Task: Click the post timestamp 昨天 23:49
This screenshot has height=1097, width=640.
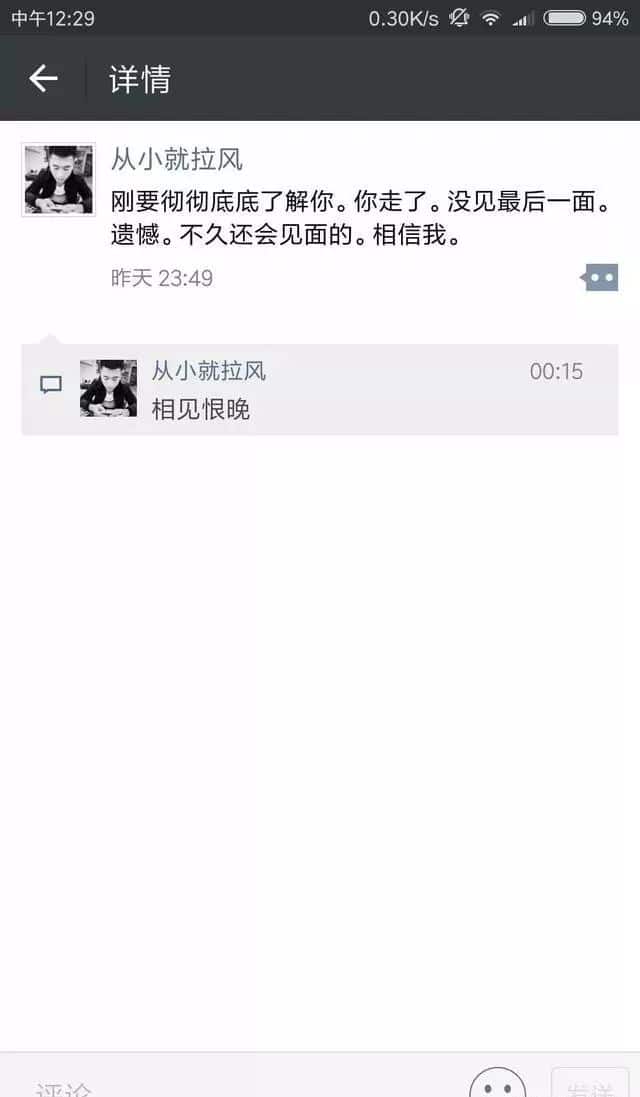Action: (162, 278)
